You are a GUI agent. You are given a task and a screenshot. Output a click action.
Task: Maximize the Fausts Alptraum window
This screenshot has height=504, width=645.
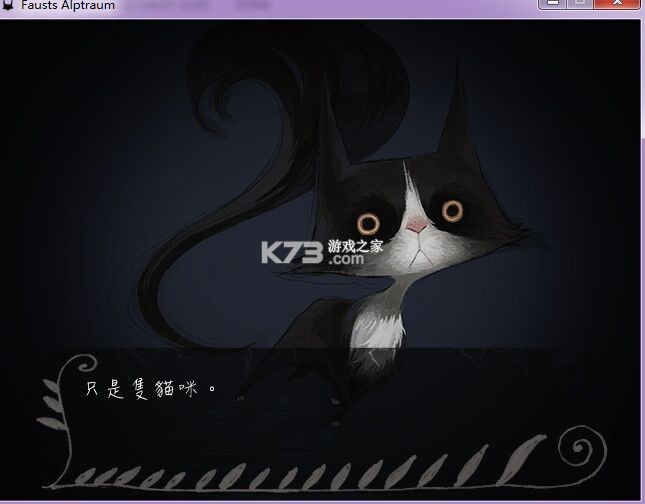[x=580, y=4]
